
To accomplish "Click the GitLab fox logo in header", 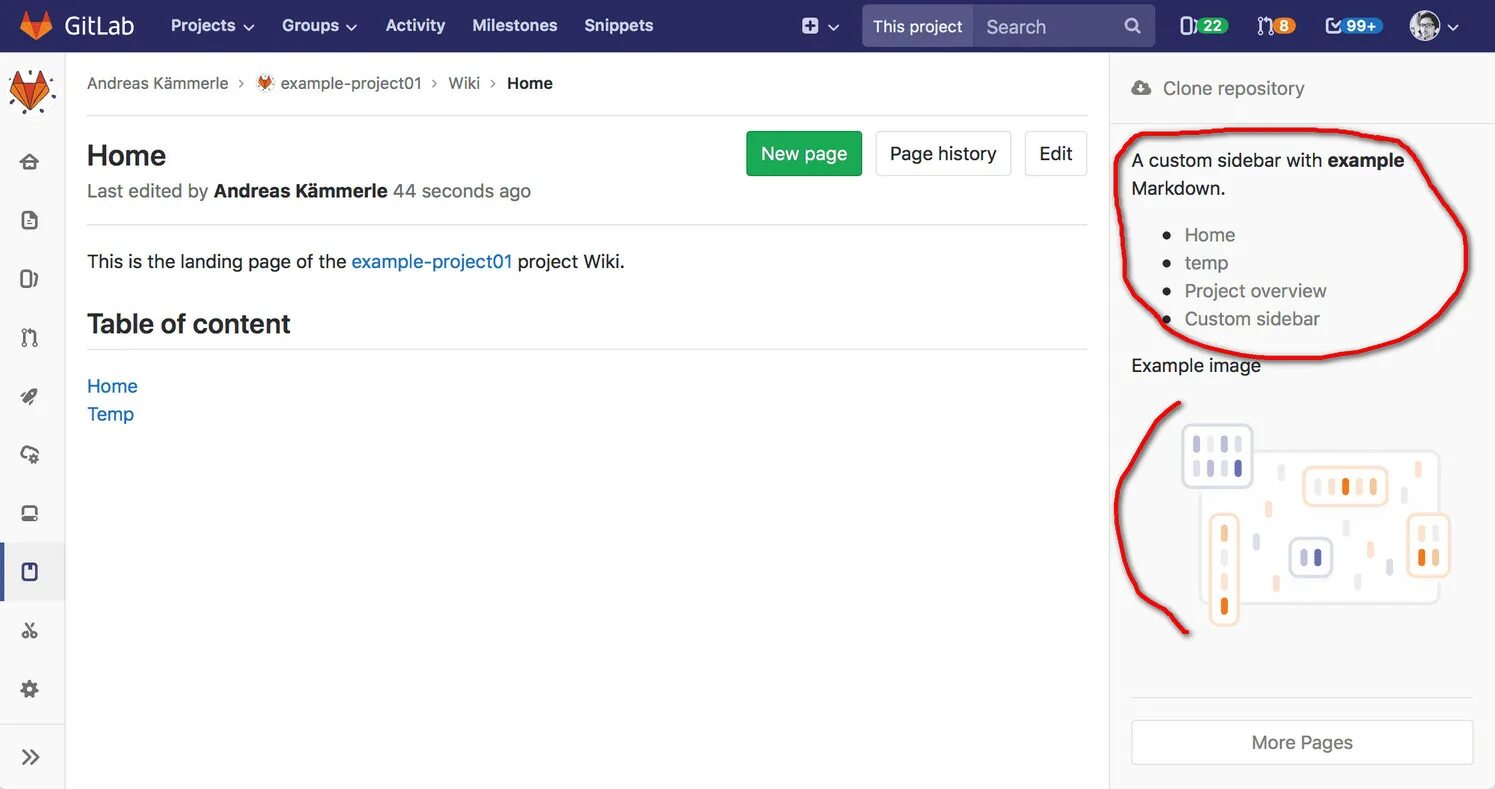I will tap(36, 25).
